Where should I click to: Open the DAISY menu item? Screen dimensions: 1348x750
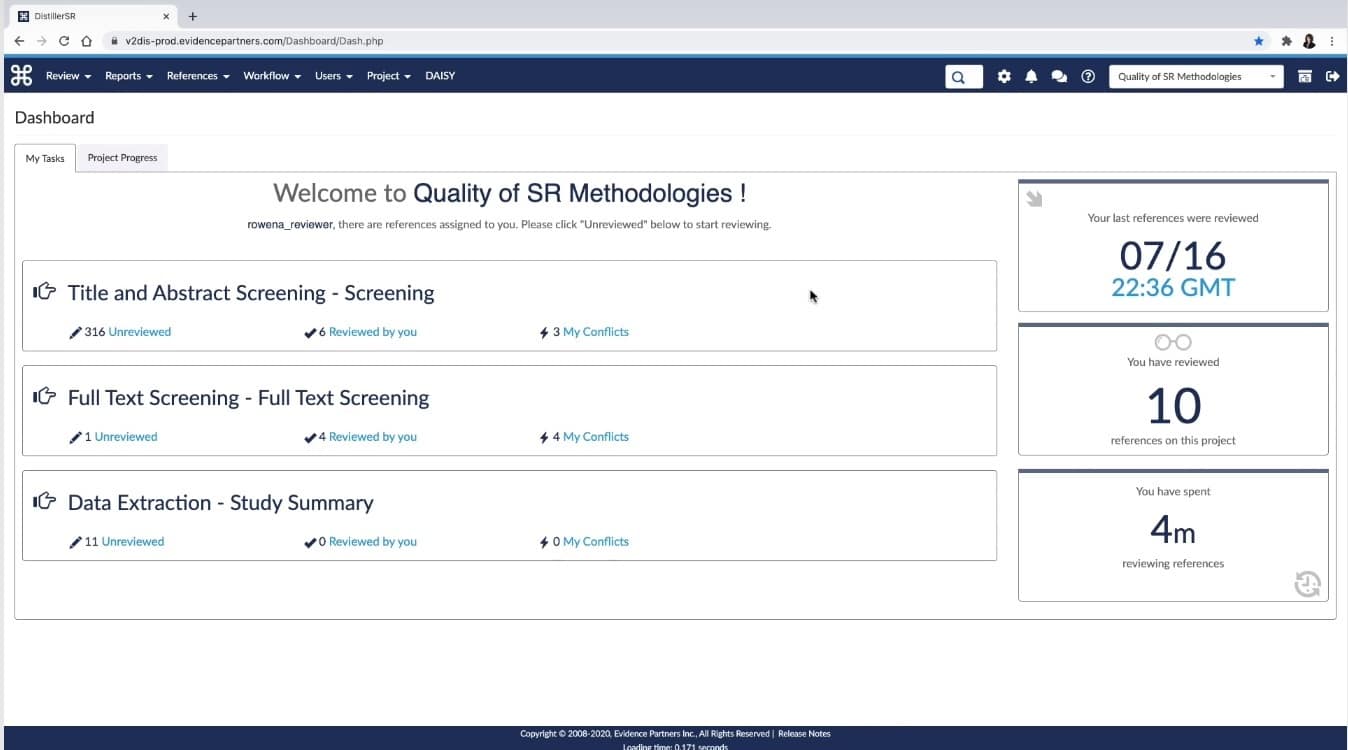[440, 76]
